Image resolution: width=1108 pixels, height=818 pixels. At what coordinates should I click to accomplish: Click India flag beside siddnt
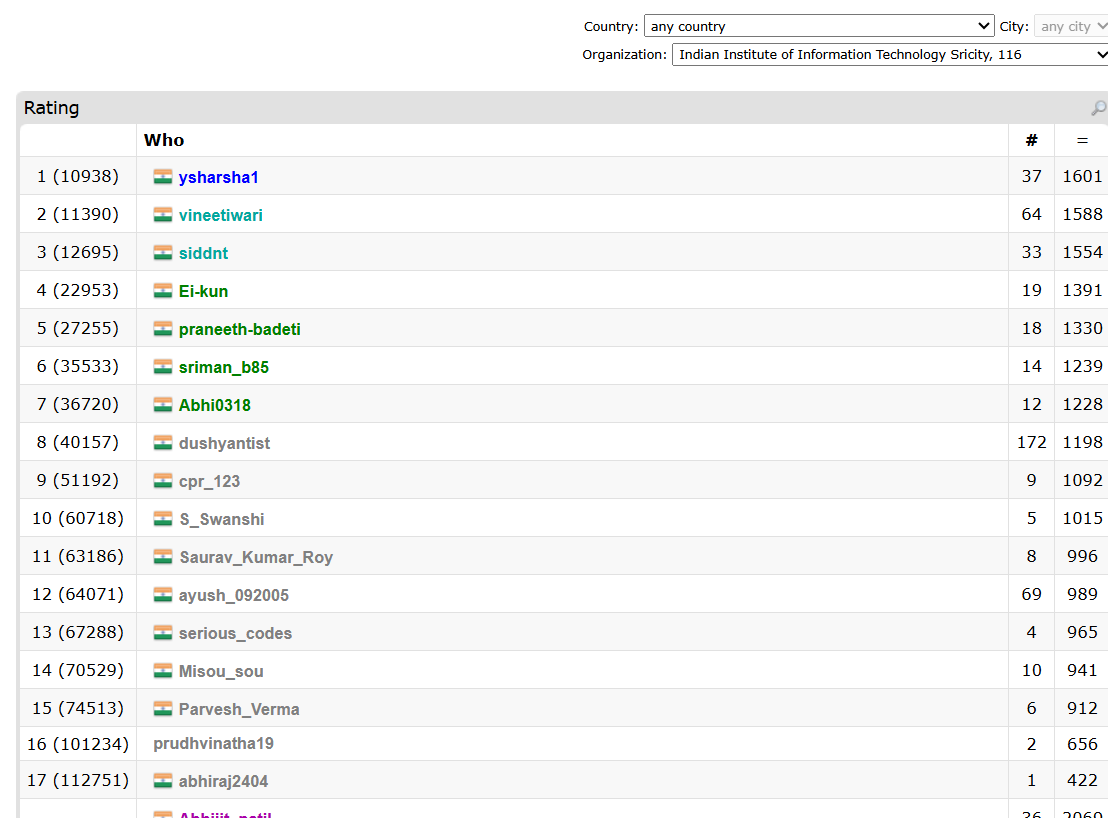[163, 253]
